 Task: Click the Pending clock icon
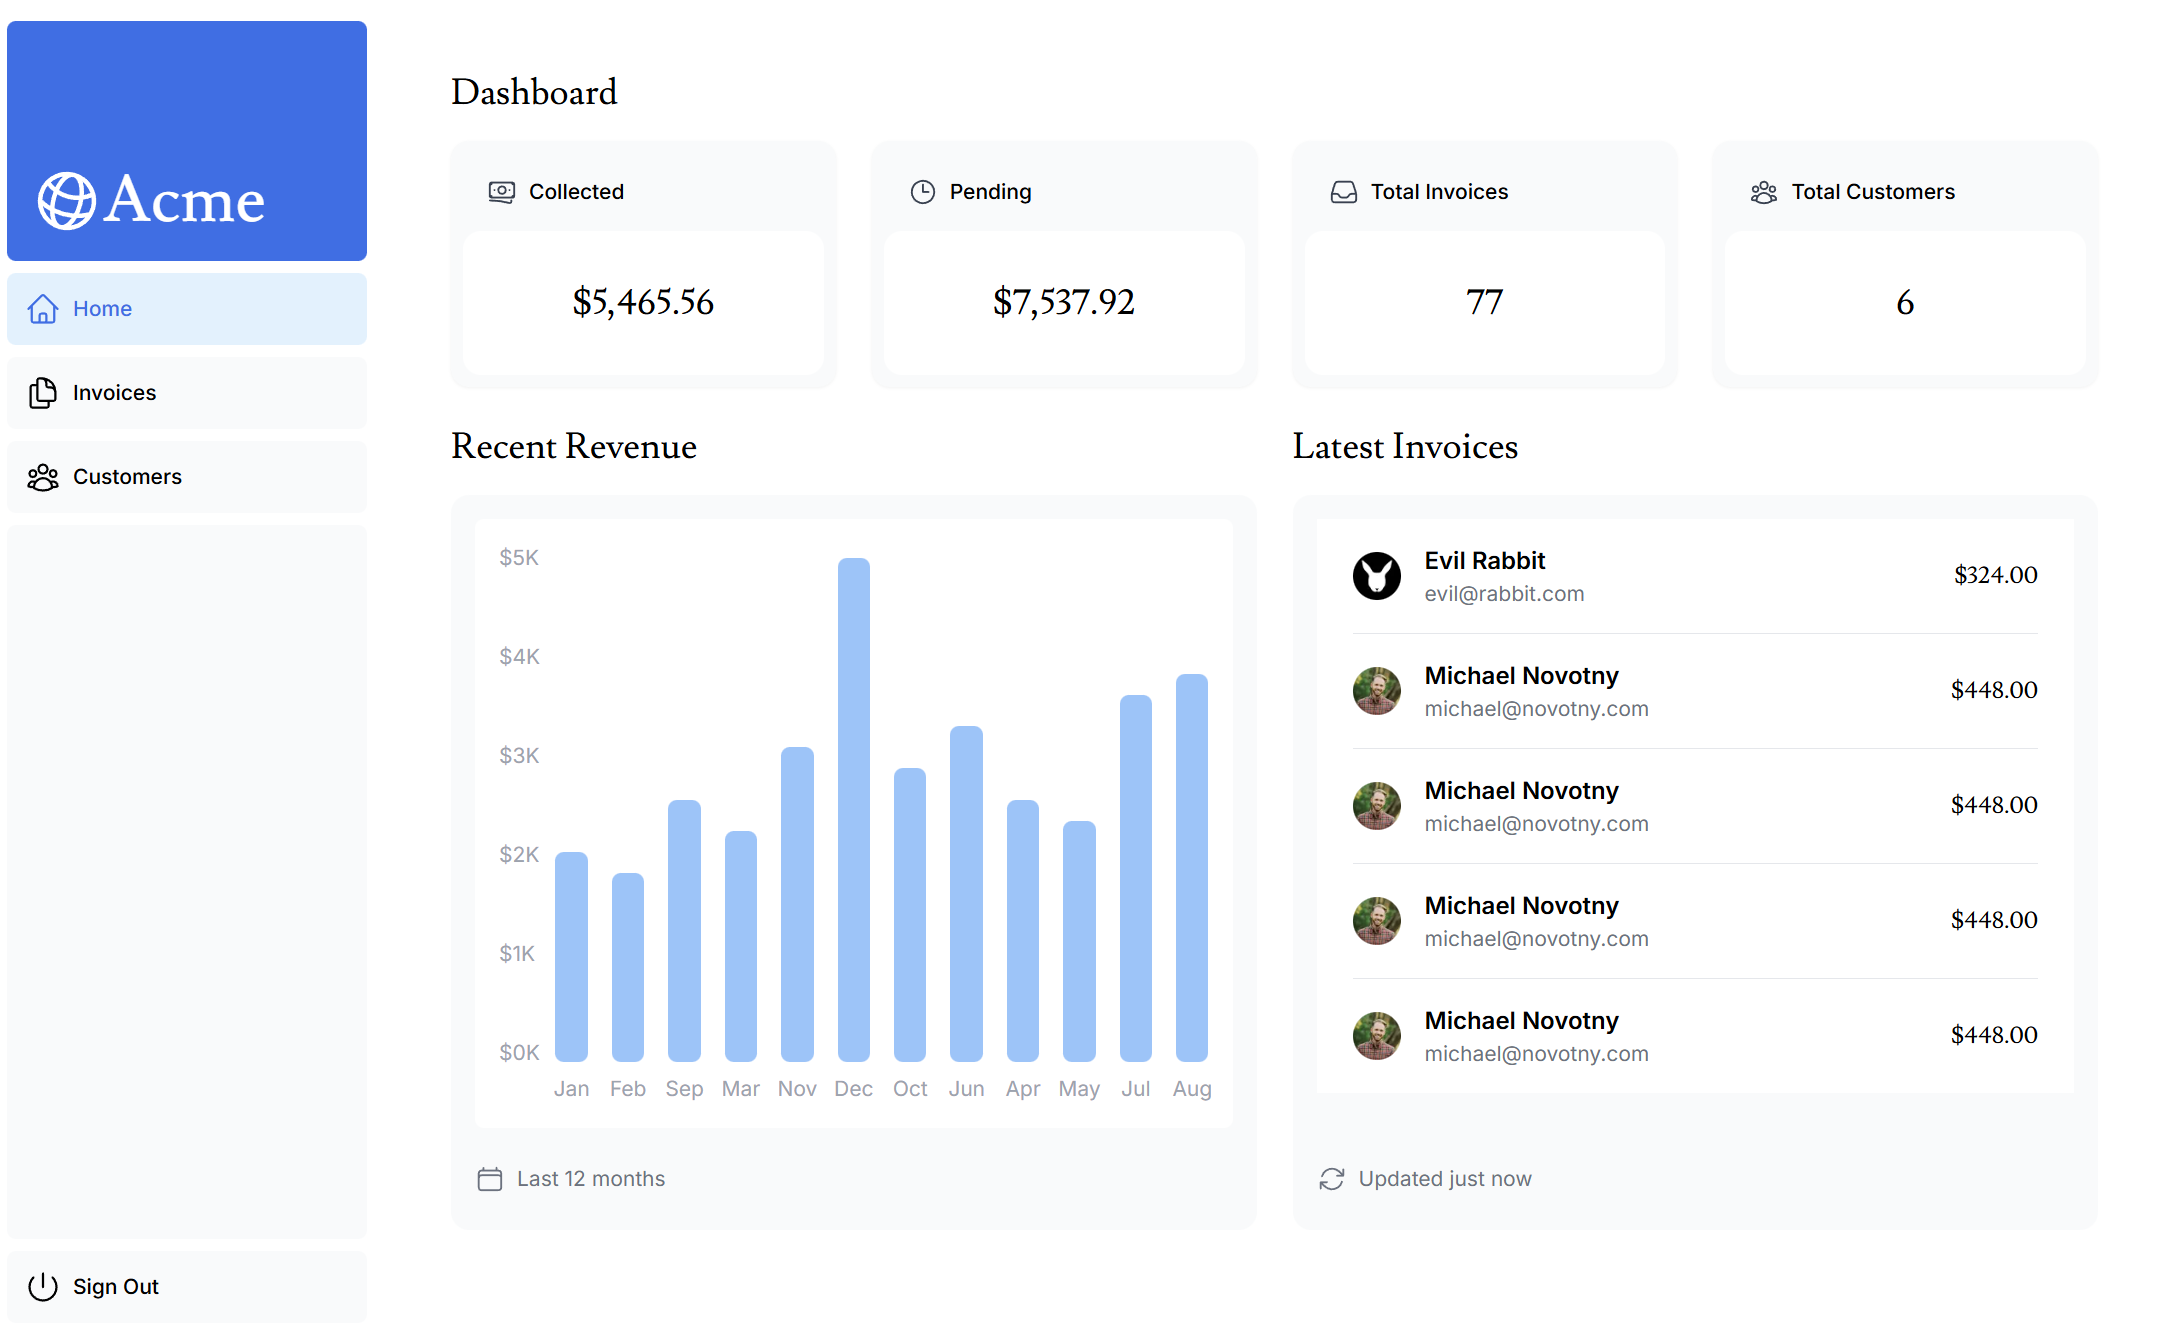coord(923,192)
